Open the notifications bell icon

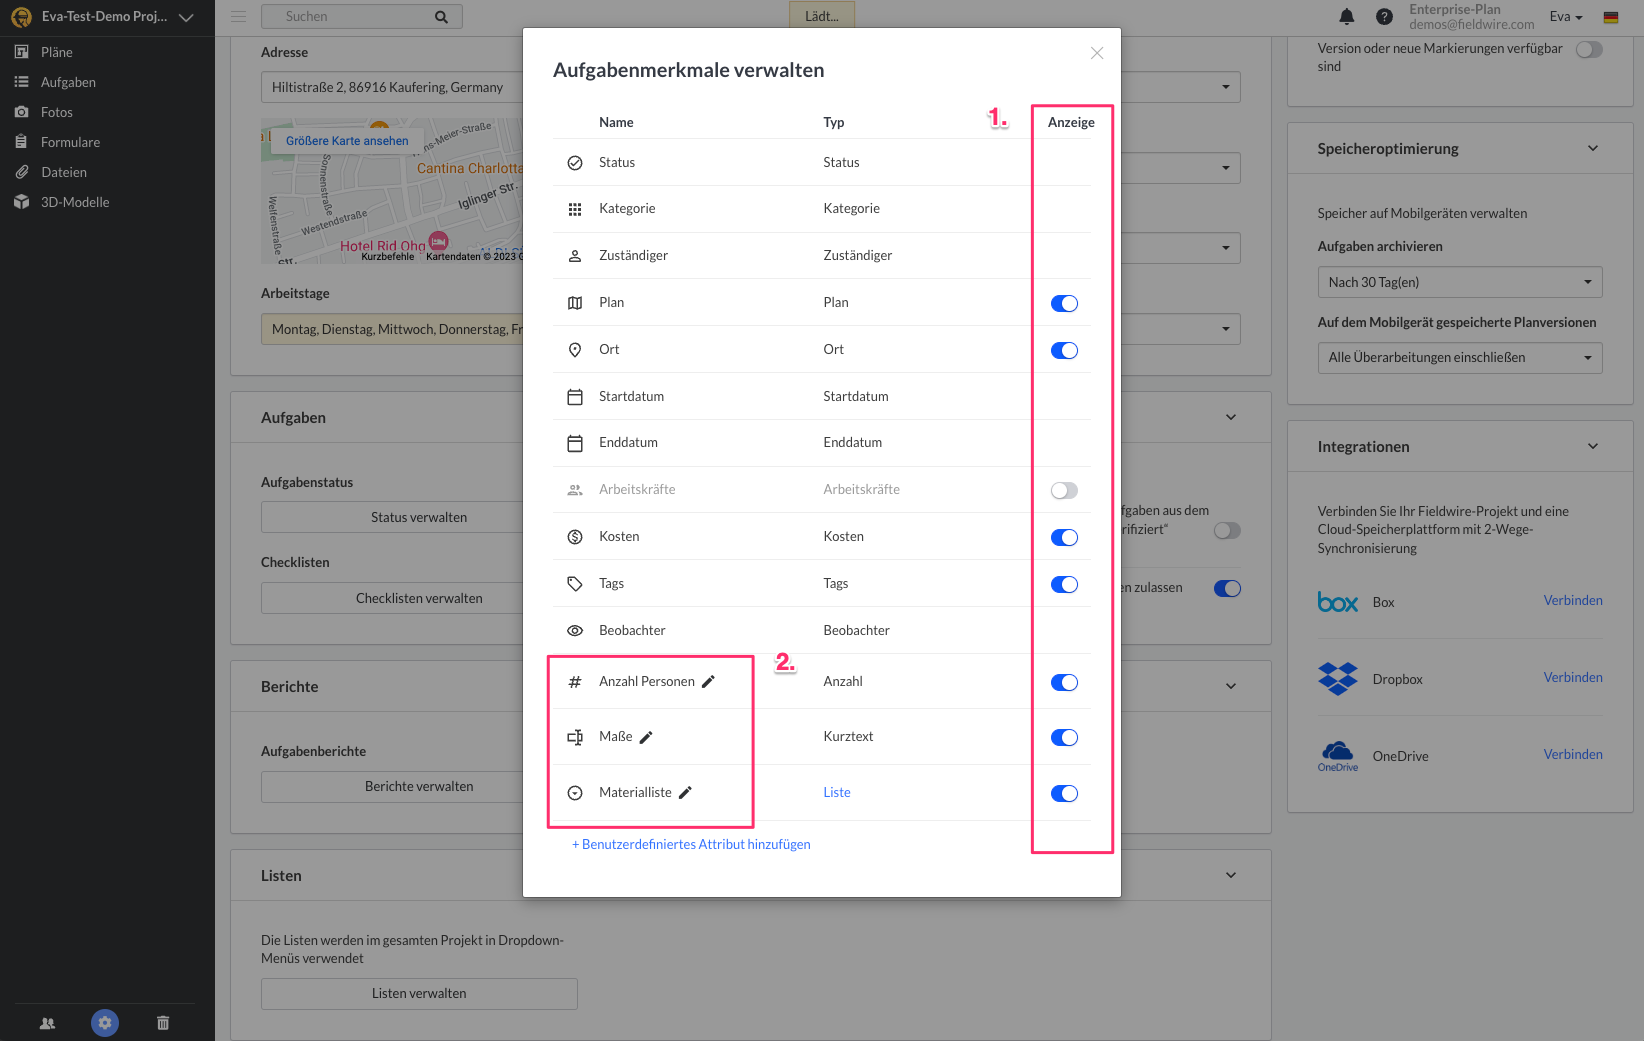(x=1347, y=16)
